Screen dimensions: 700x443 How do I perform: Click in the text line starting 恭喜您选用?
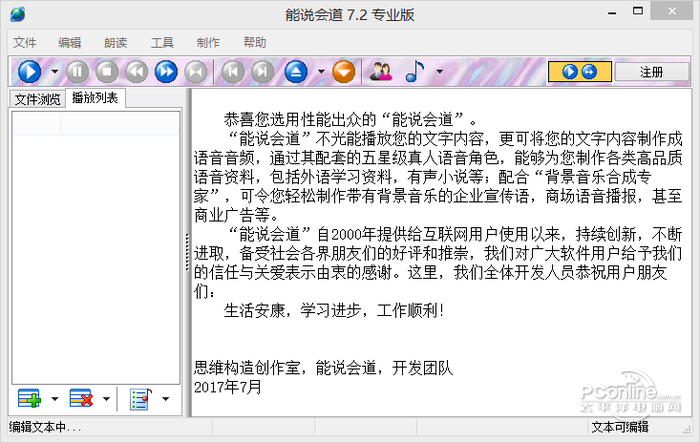click(351, 120)
